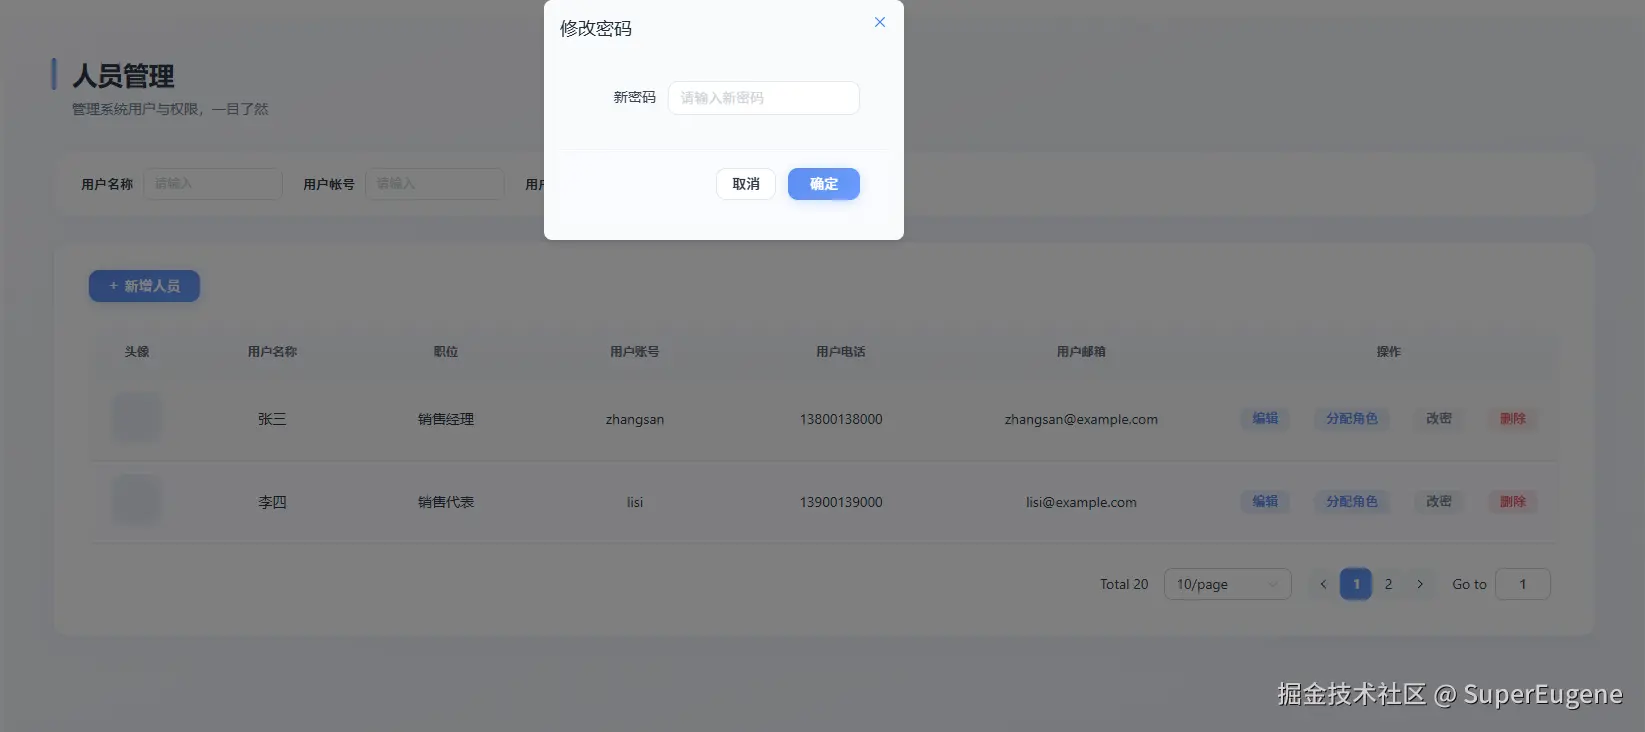
Task: Click the 修改密码 dialog title
Action: tap(596, 28)
